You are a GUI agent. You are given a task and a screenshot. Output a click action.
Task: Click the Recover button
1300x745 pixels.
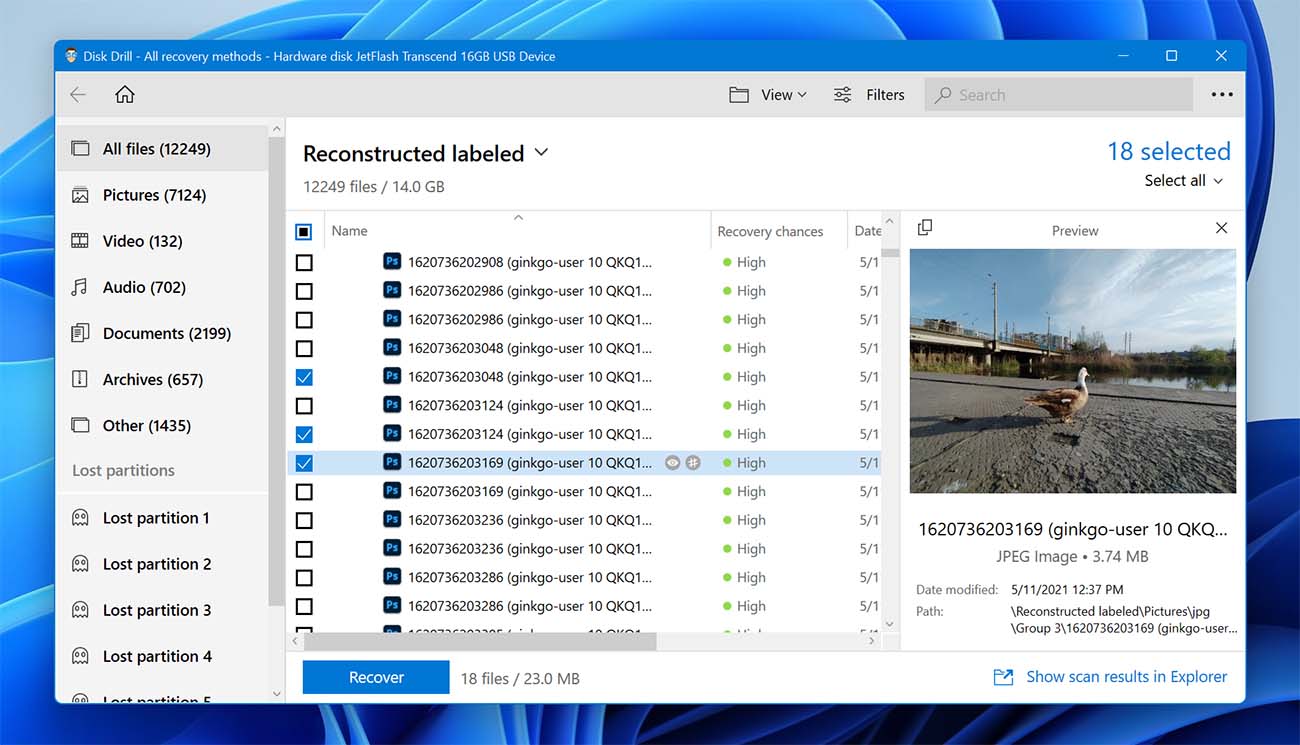pyautogui.click(x=376, y=677)
